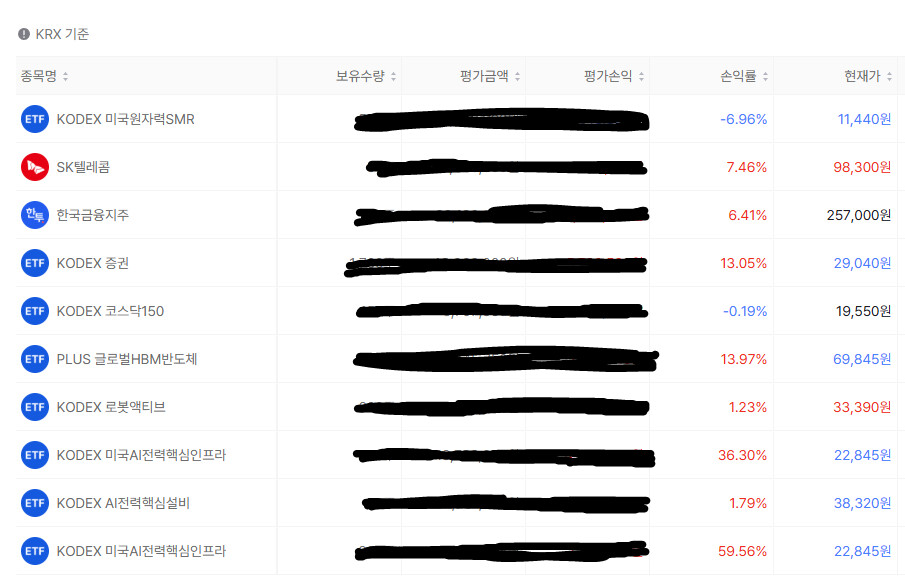Open KODEX 미국AI전력핵심인프라 in the 59.56% row
Viewport: 905px width, 586px height.
pyautogui.click(x=141, y=551)
